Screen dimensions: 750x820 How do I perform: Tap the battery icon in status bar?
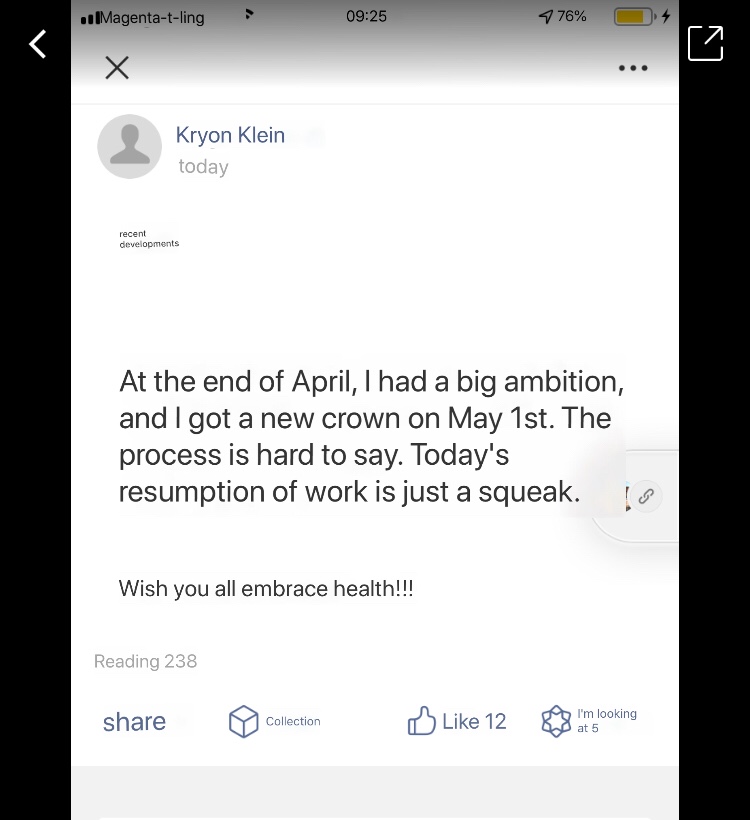(632, 16)
